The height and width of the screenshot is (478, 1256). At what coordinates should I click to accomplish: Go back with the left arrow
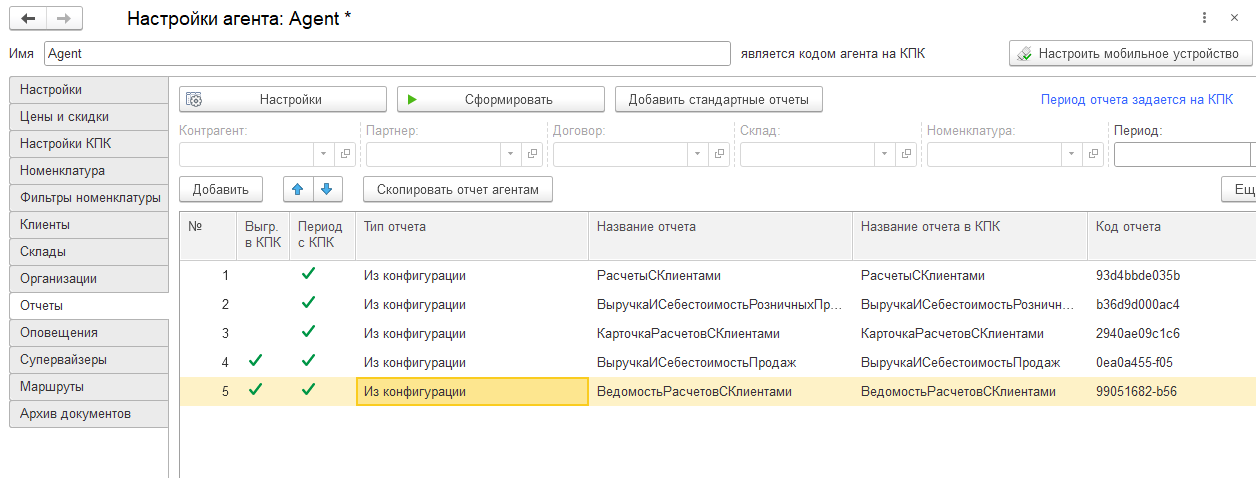(28, 19)
